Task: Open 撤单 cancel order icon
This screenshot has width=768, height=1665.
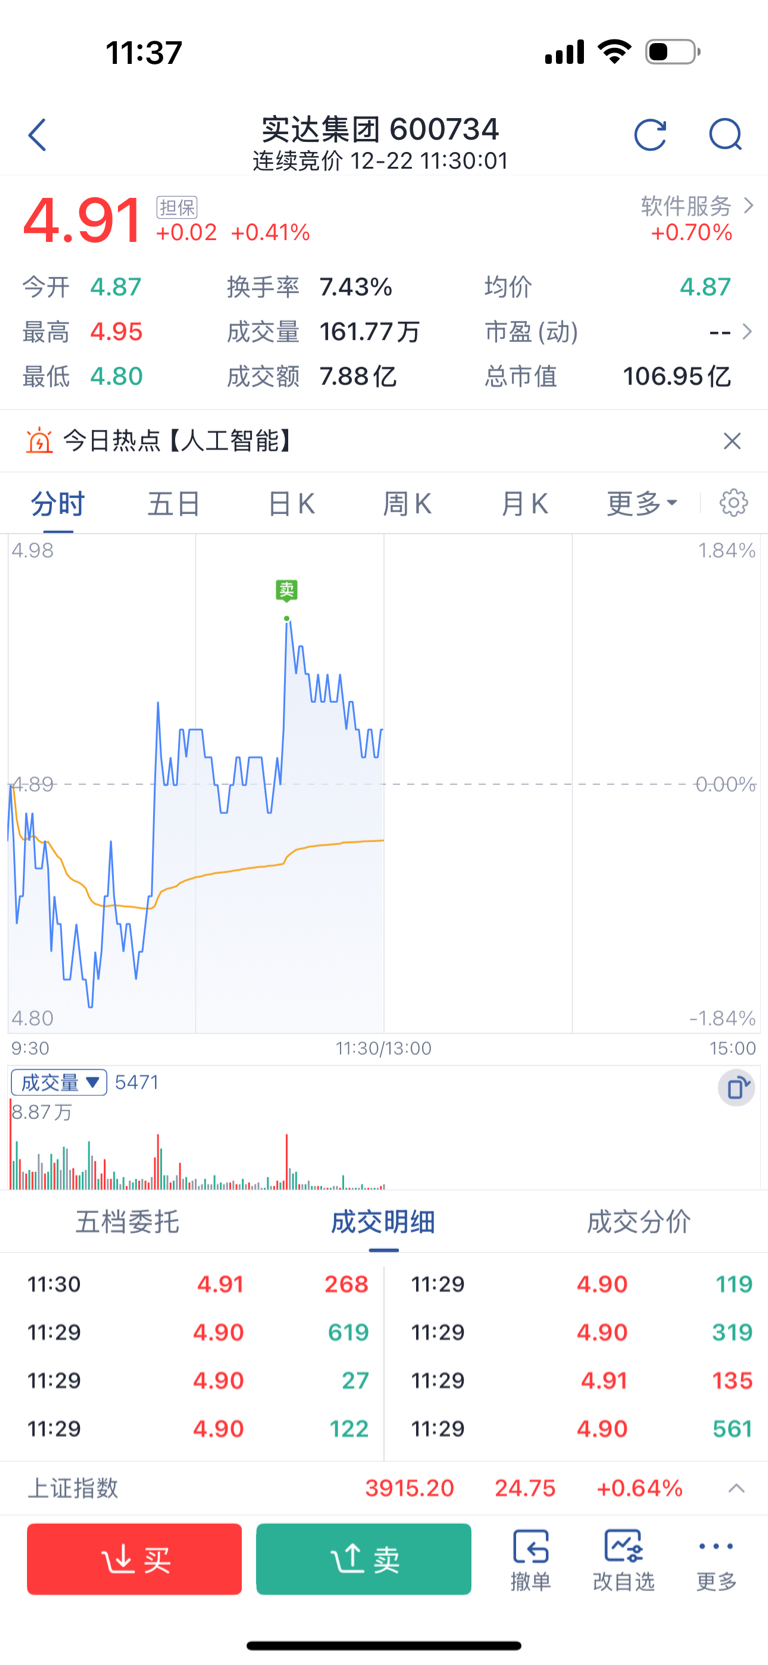Action: click(530, 1558)
